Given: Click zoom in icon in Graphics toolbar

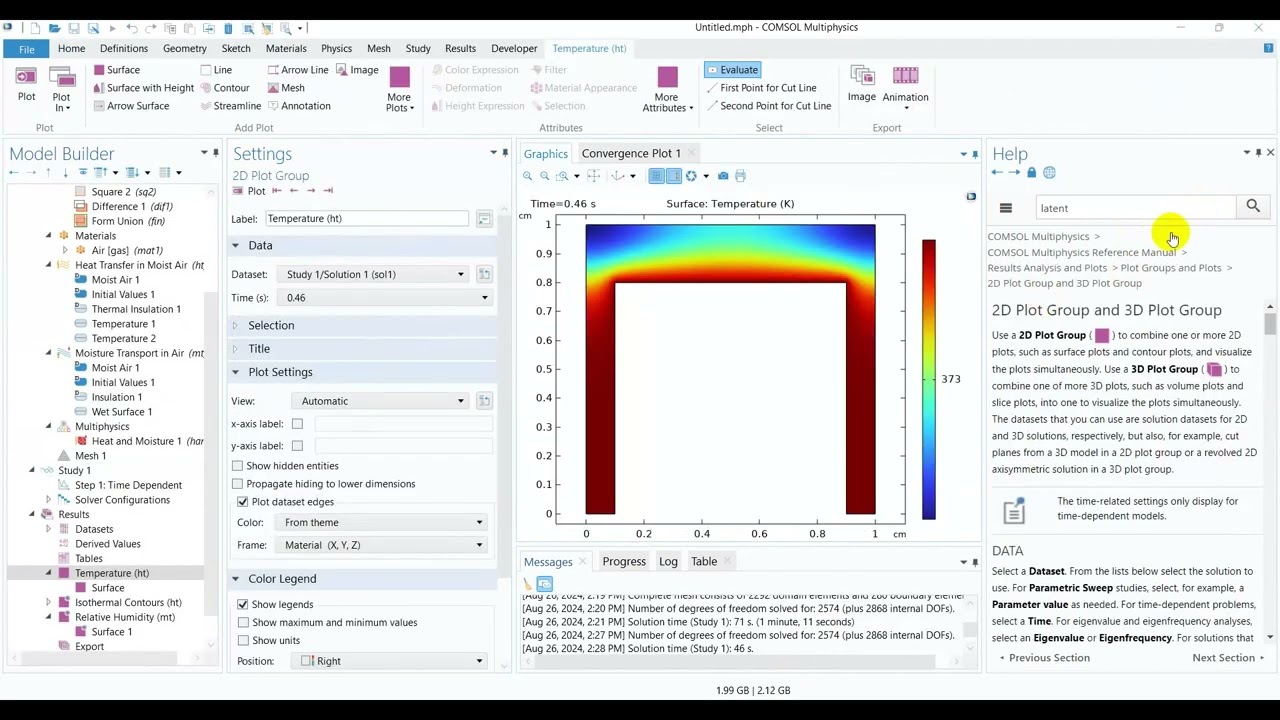Looking at the screenshot, I should point(527,176).
